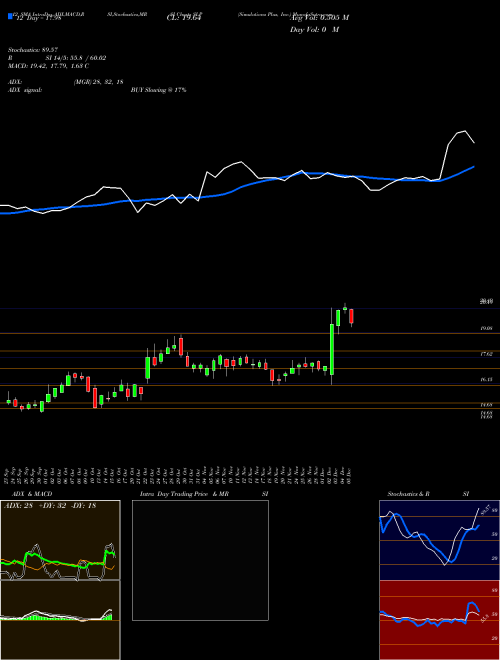Screen dimensions: 500x660
Task: Click the '(MGR) 28, 32, 18' ADX values
Action: click(98, 82)
